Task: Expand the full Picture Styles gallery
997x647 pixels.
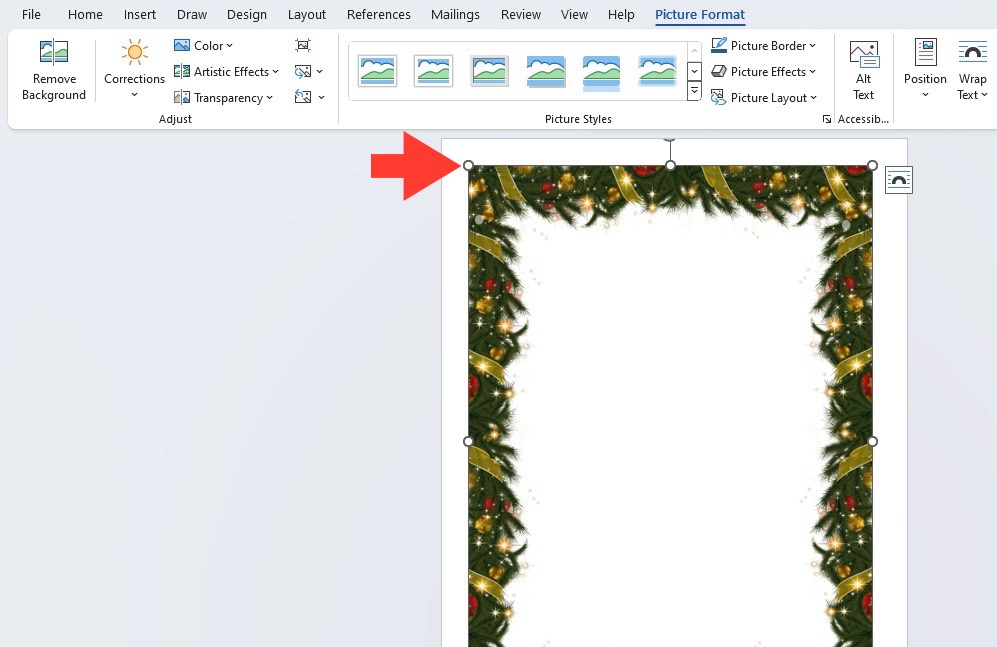Action: pyautogui.click(x=694, y=91)
